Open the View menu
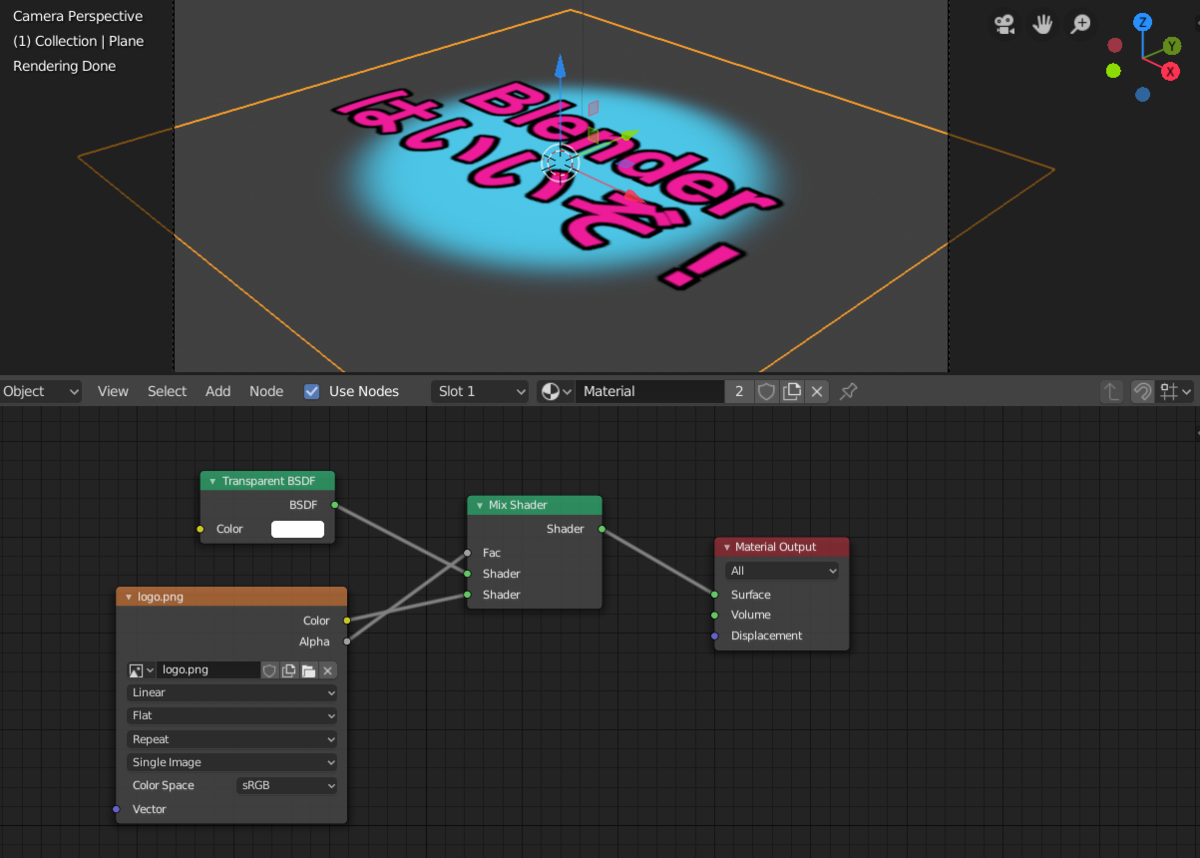This screenshot has width=1200, height=858. (x=113, y=391)
